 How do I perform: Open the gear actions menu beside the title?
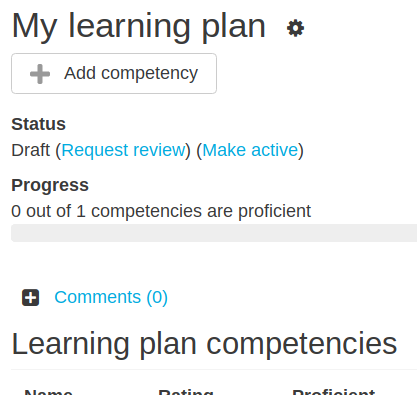tap(295, 28)
